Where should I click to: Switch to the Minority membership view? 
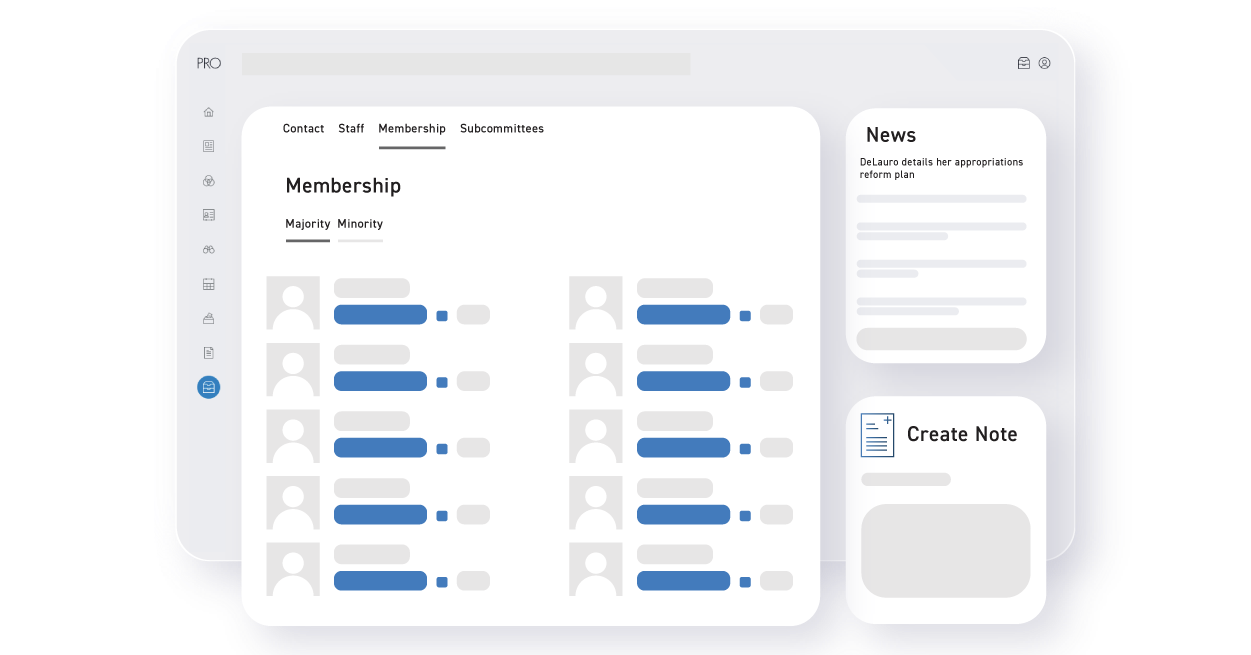click(x=359, y=224)
